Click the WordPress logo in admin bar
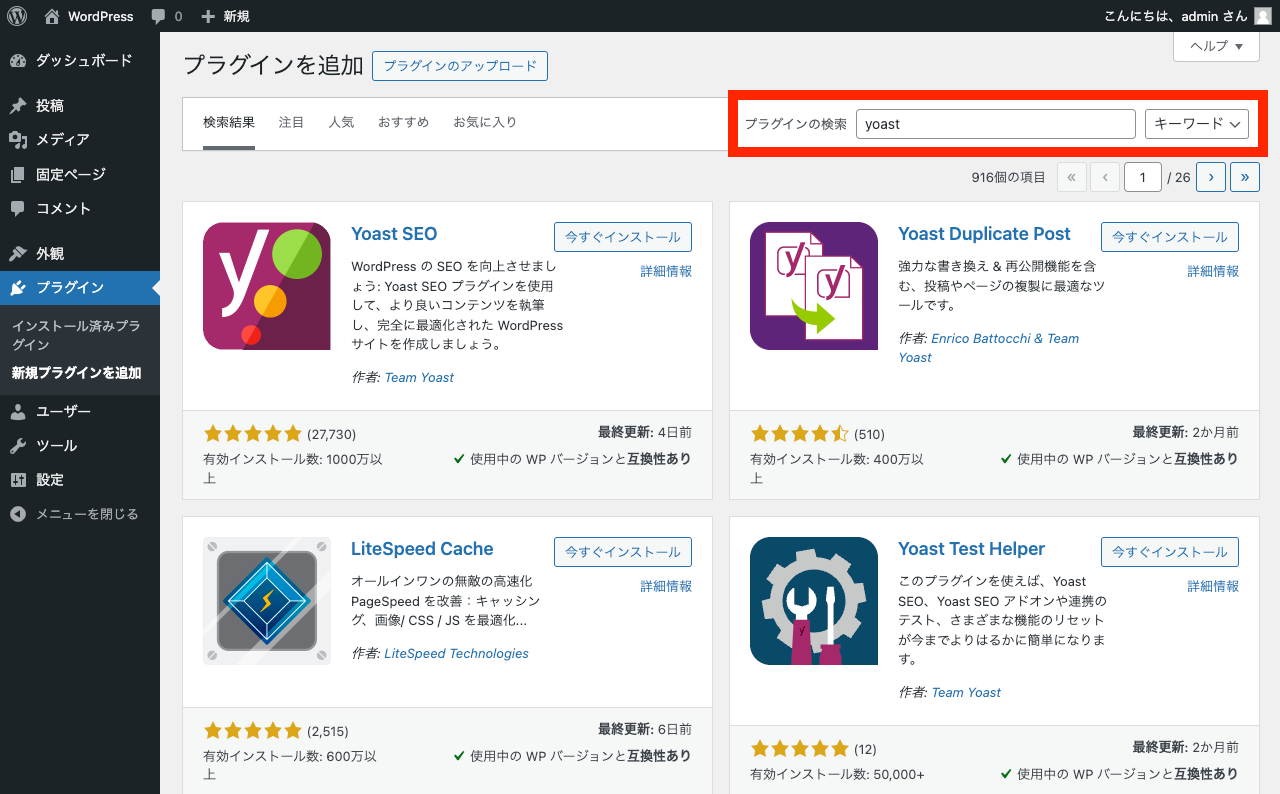The image size is (1280, 794). [17, 16]
